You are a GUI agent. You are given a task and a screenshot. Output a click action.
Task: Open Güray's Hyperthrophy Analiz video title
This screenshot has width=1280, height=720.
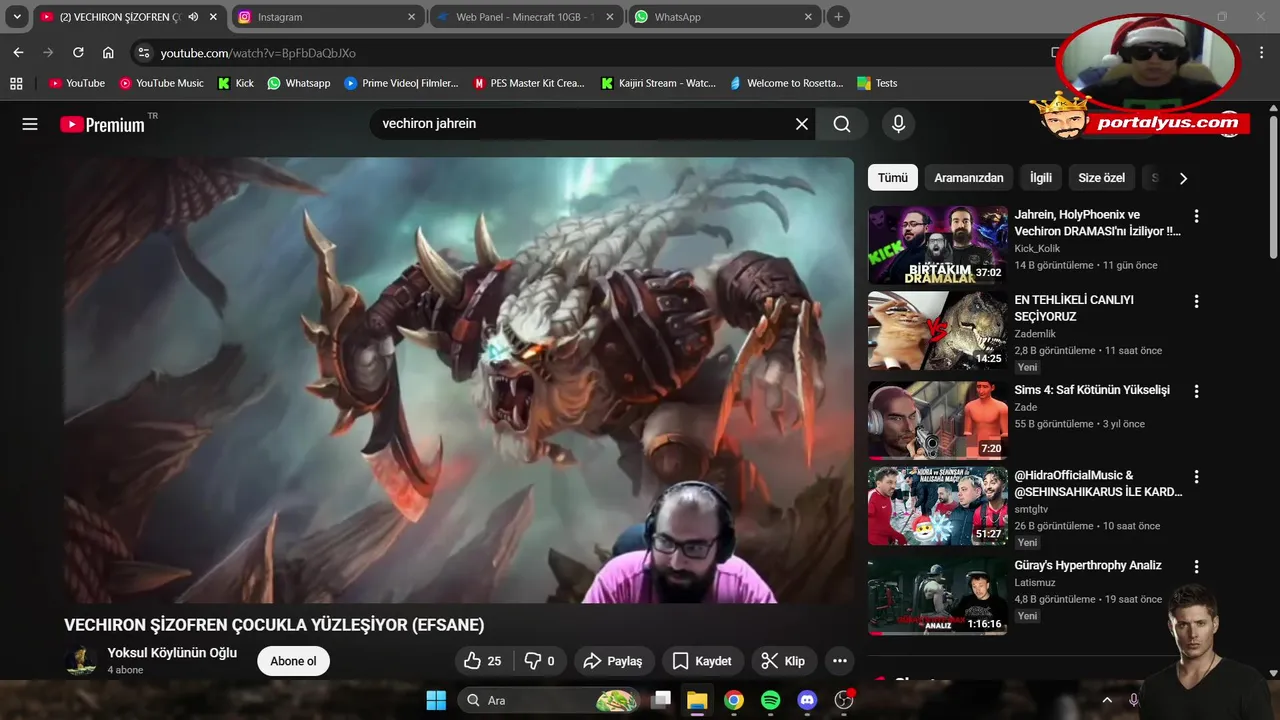pos(1088,565)
